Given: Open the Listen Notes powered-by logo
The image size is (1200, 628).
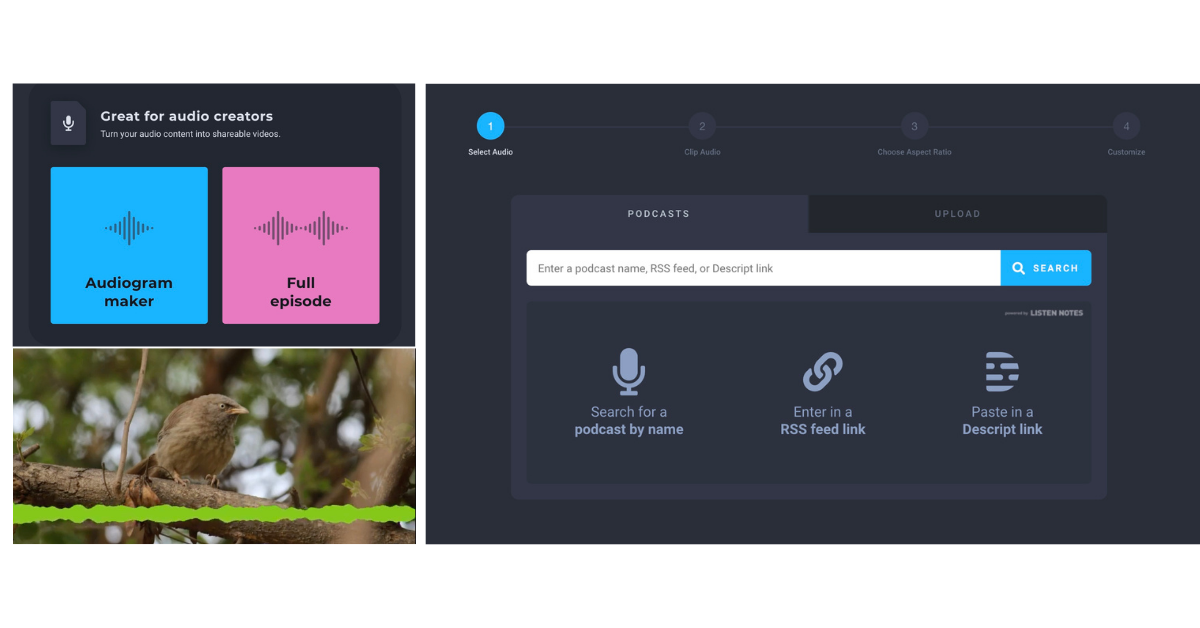Looking at the screenshot, I should point(1044,313).
